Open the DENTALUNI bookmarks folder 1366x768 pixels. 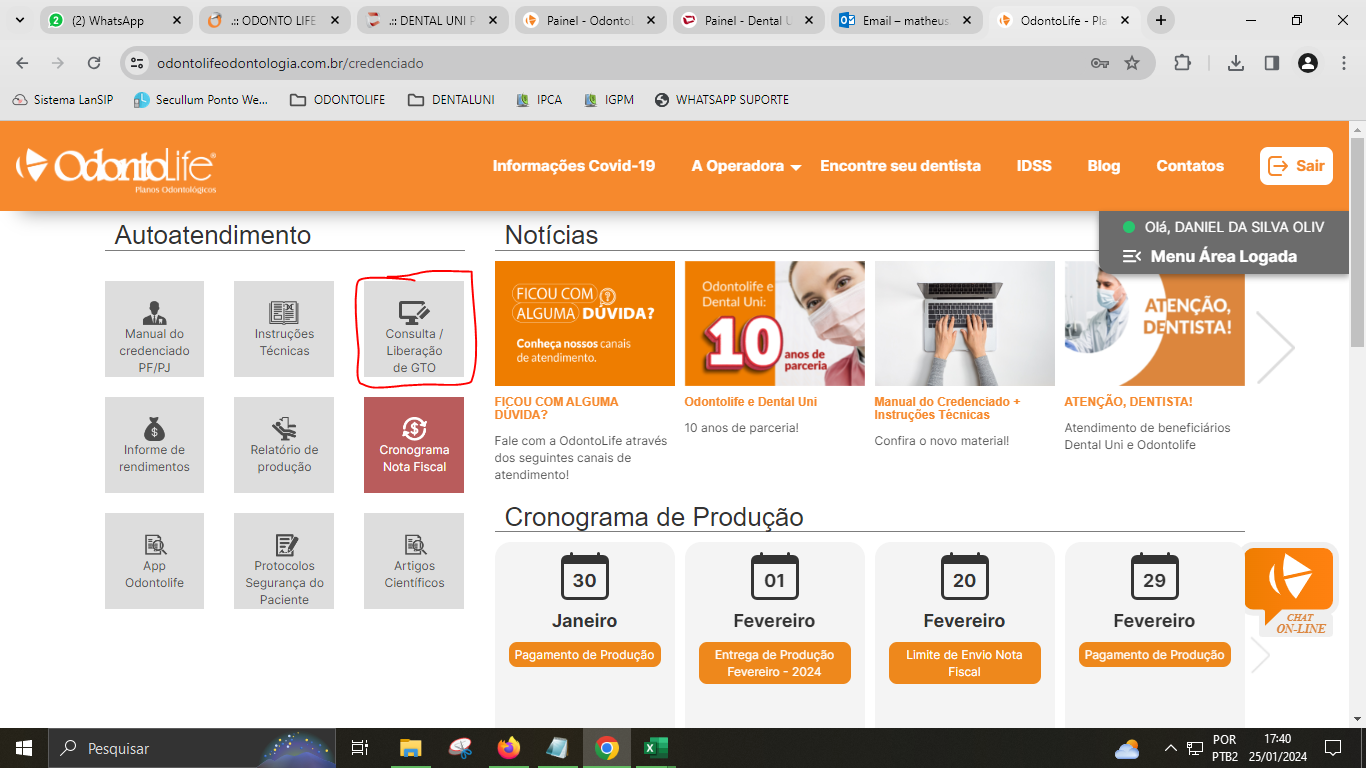pyautogui.click(x=451, y=100)
